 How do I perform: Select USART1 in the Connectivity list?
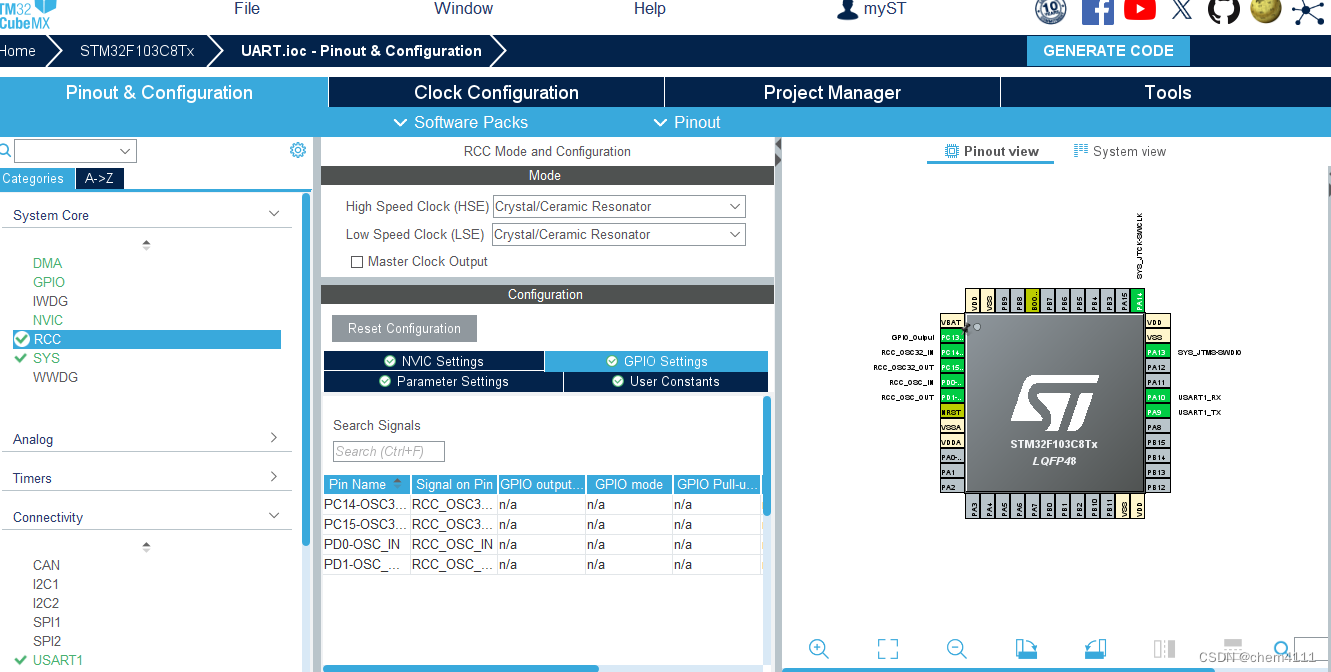click(x=57, y=660)
